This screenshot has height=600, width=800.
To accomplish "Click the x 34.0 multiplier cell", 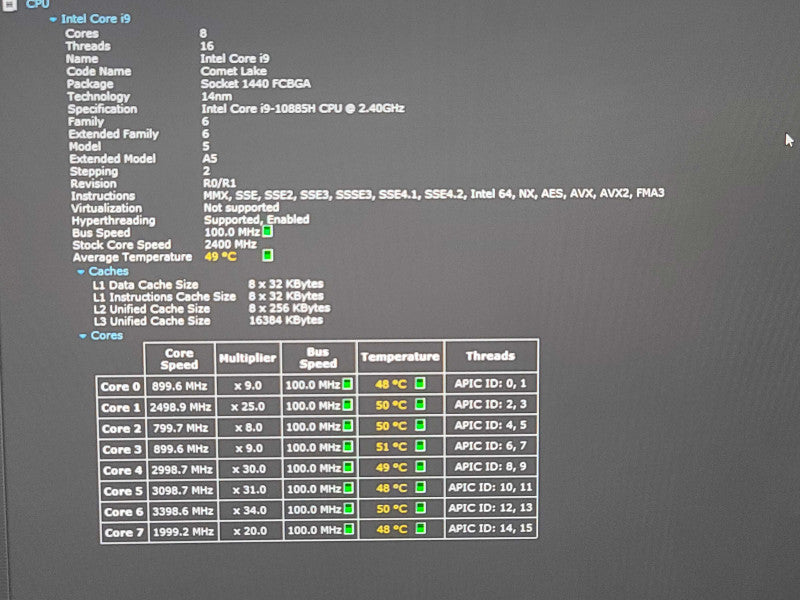I will coord(250,510).
